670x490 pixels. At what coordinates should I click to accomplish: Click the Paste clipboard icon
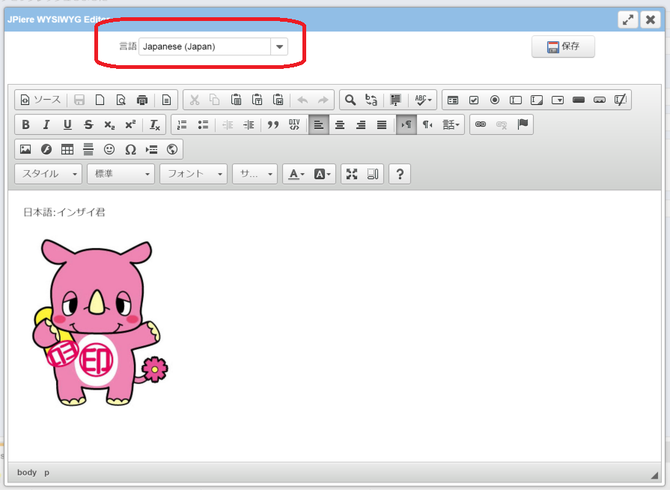click(x=236, y=100)
